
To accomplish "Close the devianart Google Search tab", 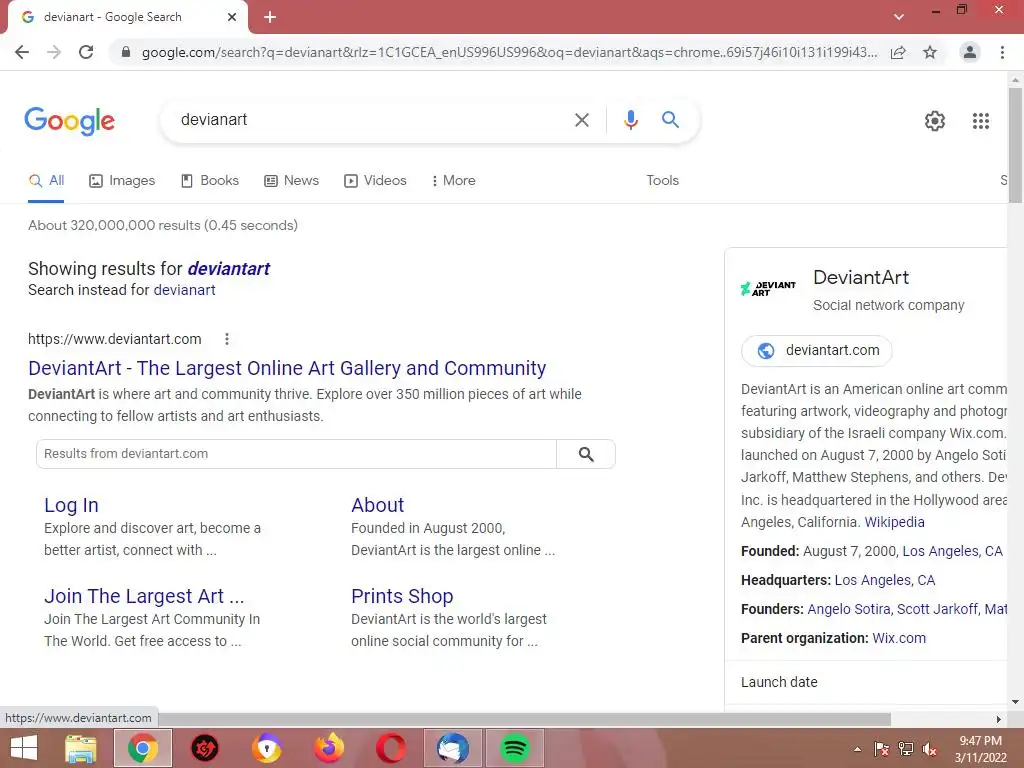I will point(232,17).
